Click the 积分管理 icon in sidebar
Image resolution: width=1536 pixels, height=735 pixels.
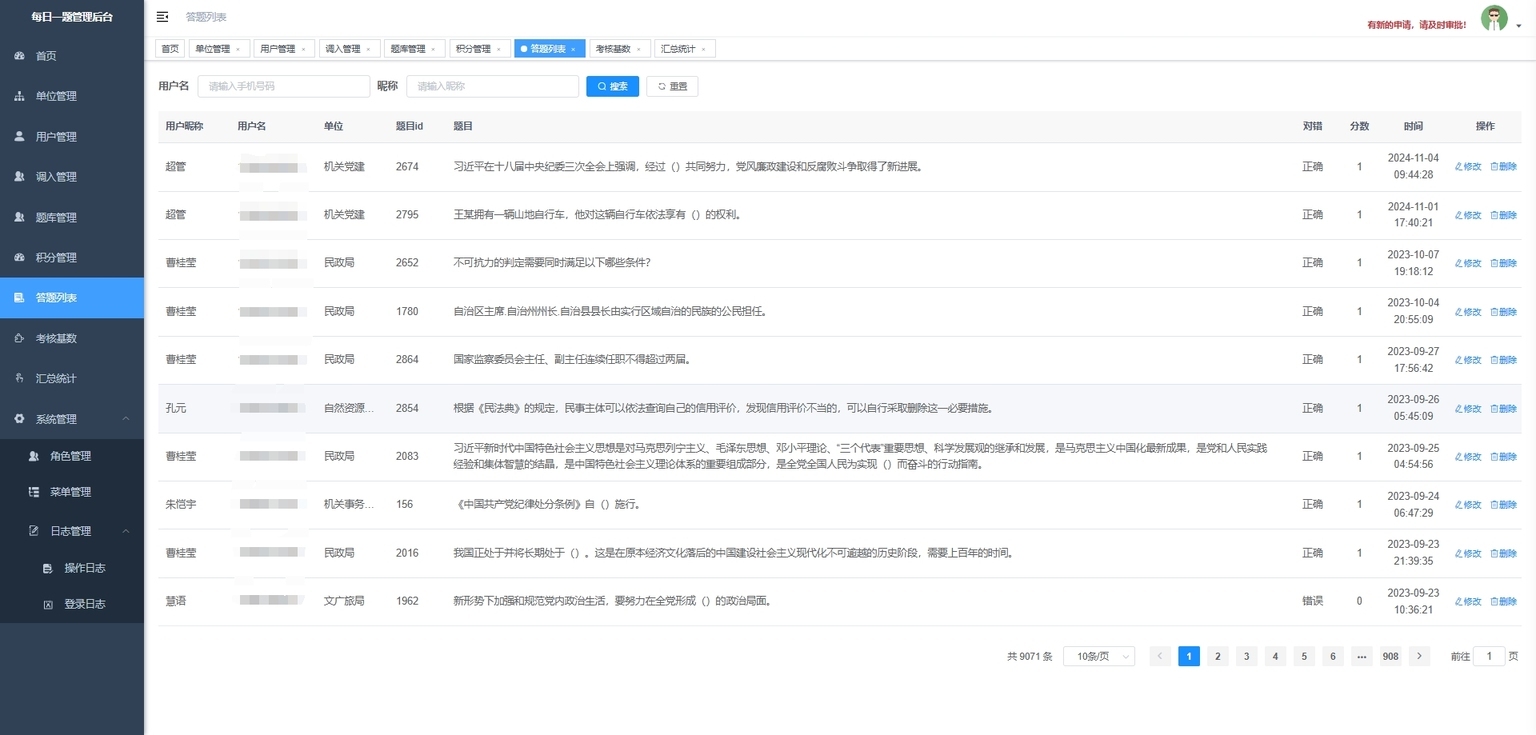point(19,258)
